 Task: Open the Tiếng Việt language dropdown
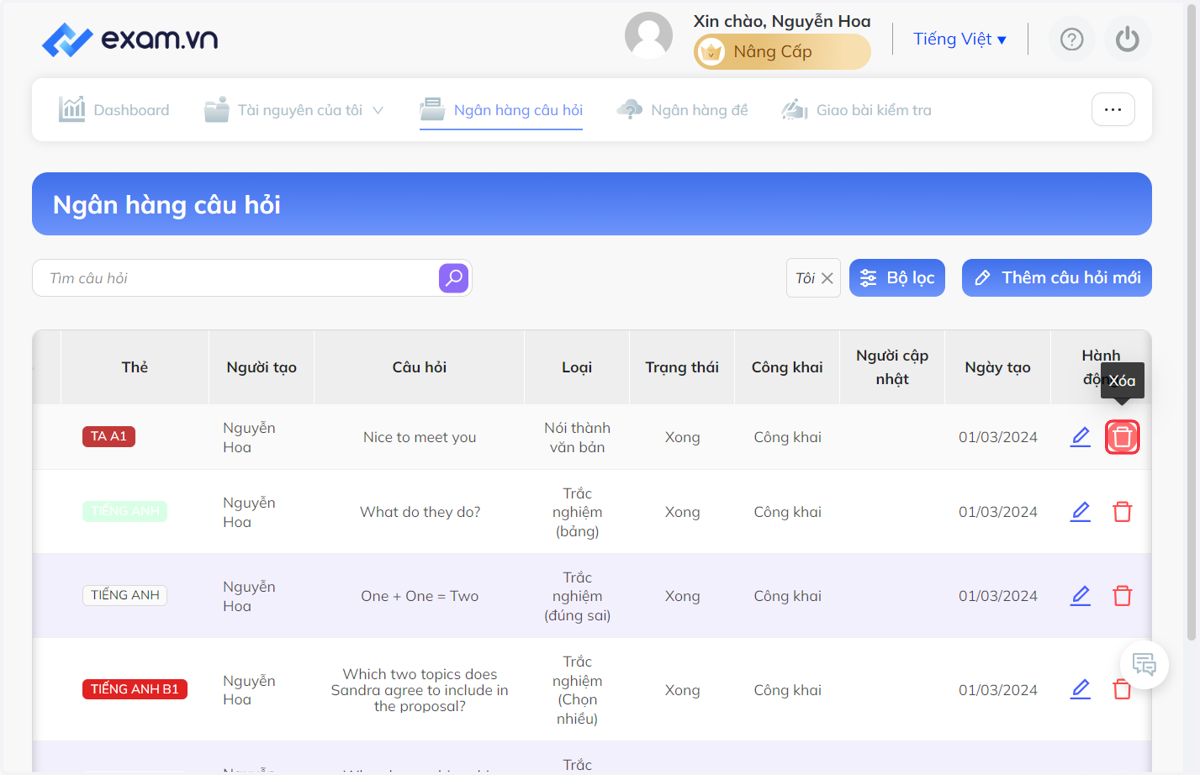click(x=960, y=39)
